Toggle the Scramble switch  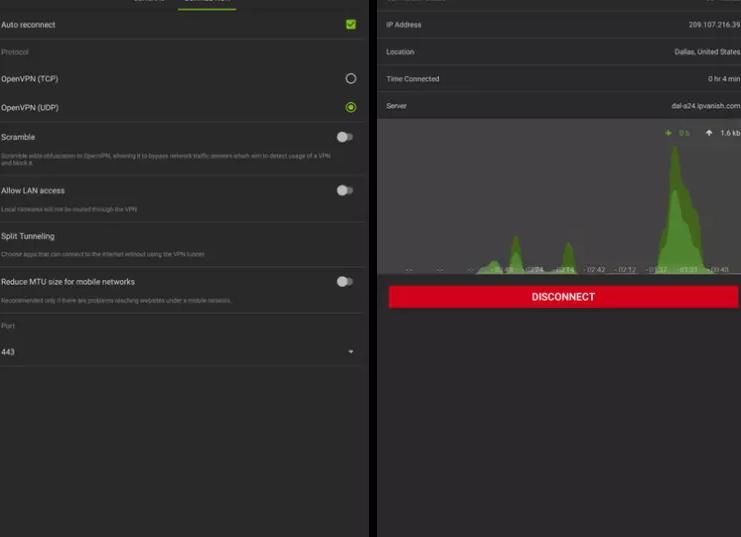point(344,137)
